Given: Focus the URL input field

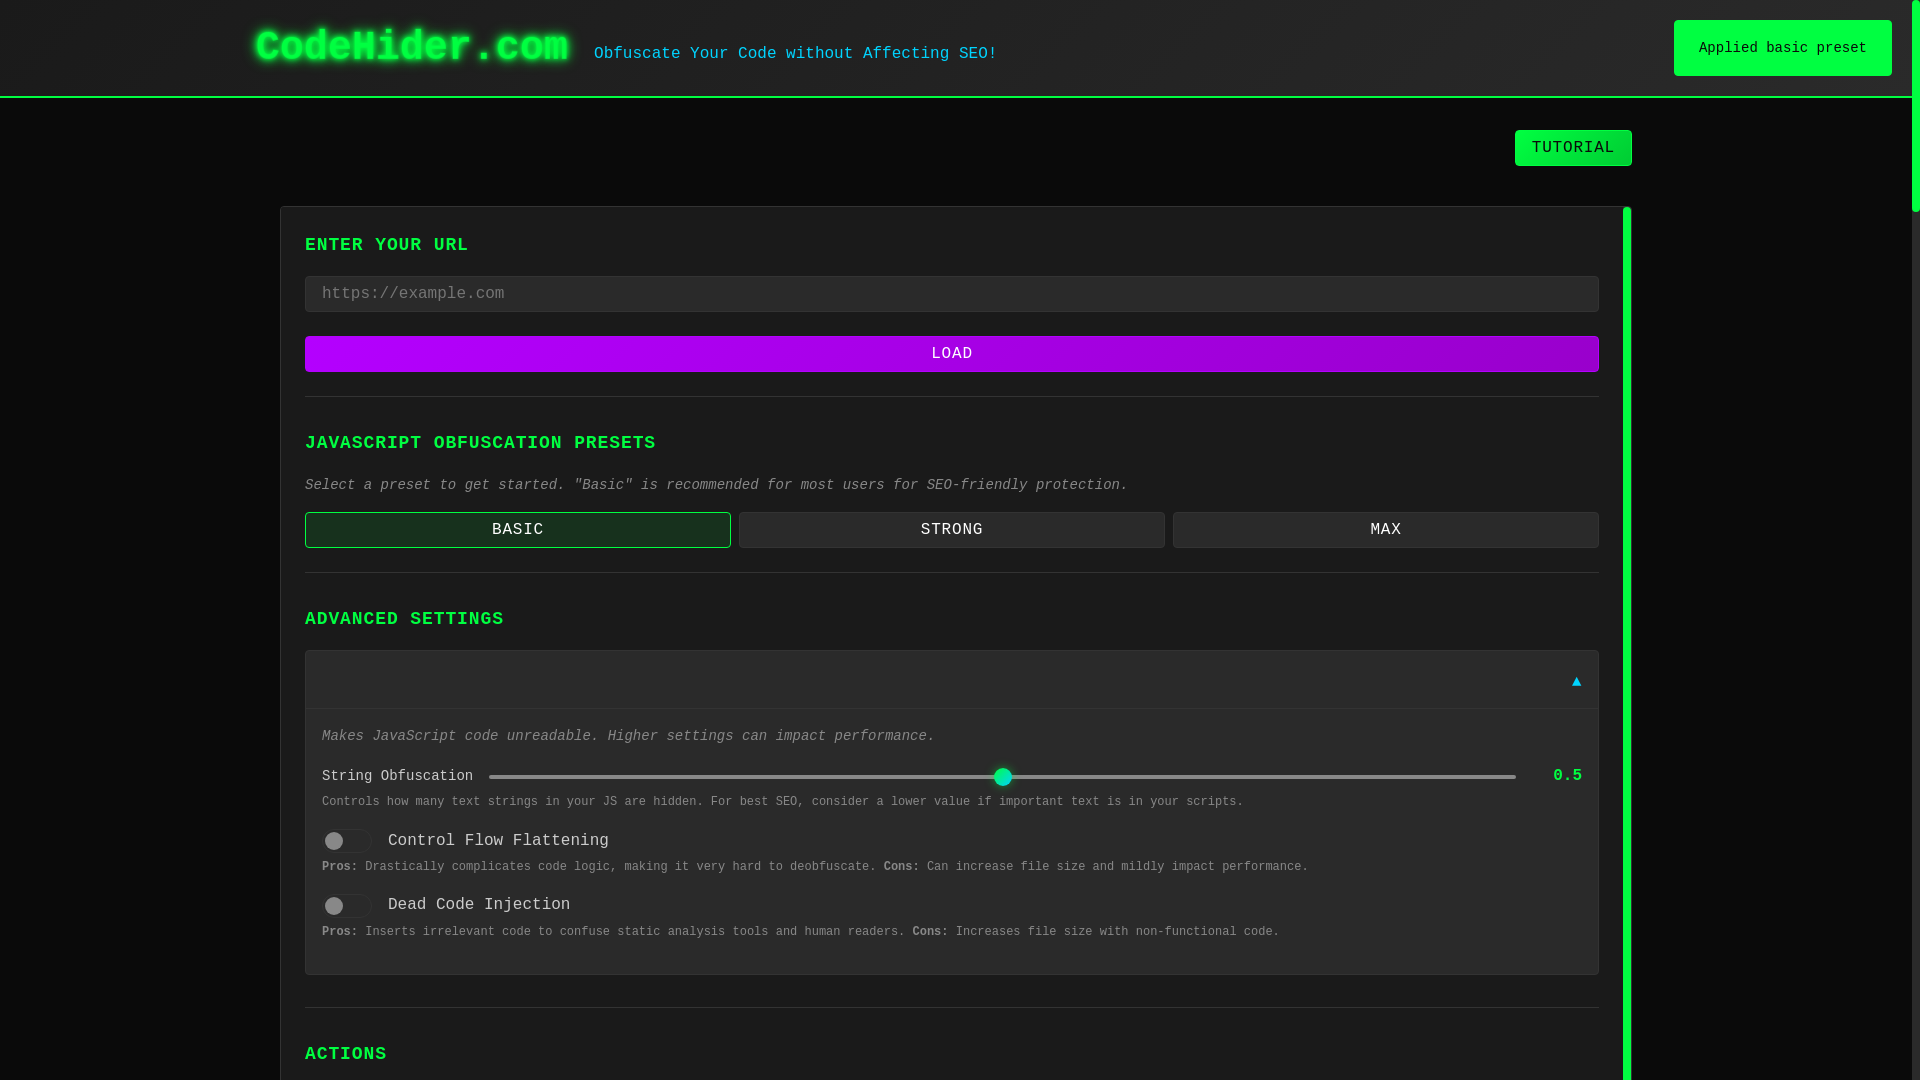Looking at the screenshot, I should (952, 294).
